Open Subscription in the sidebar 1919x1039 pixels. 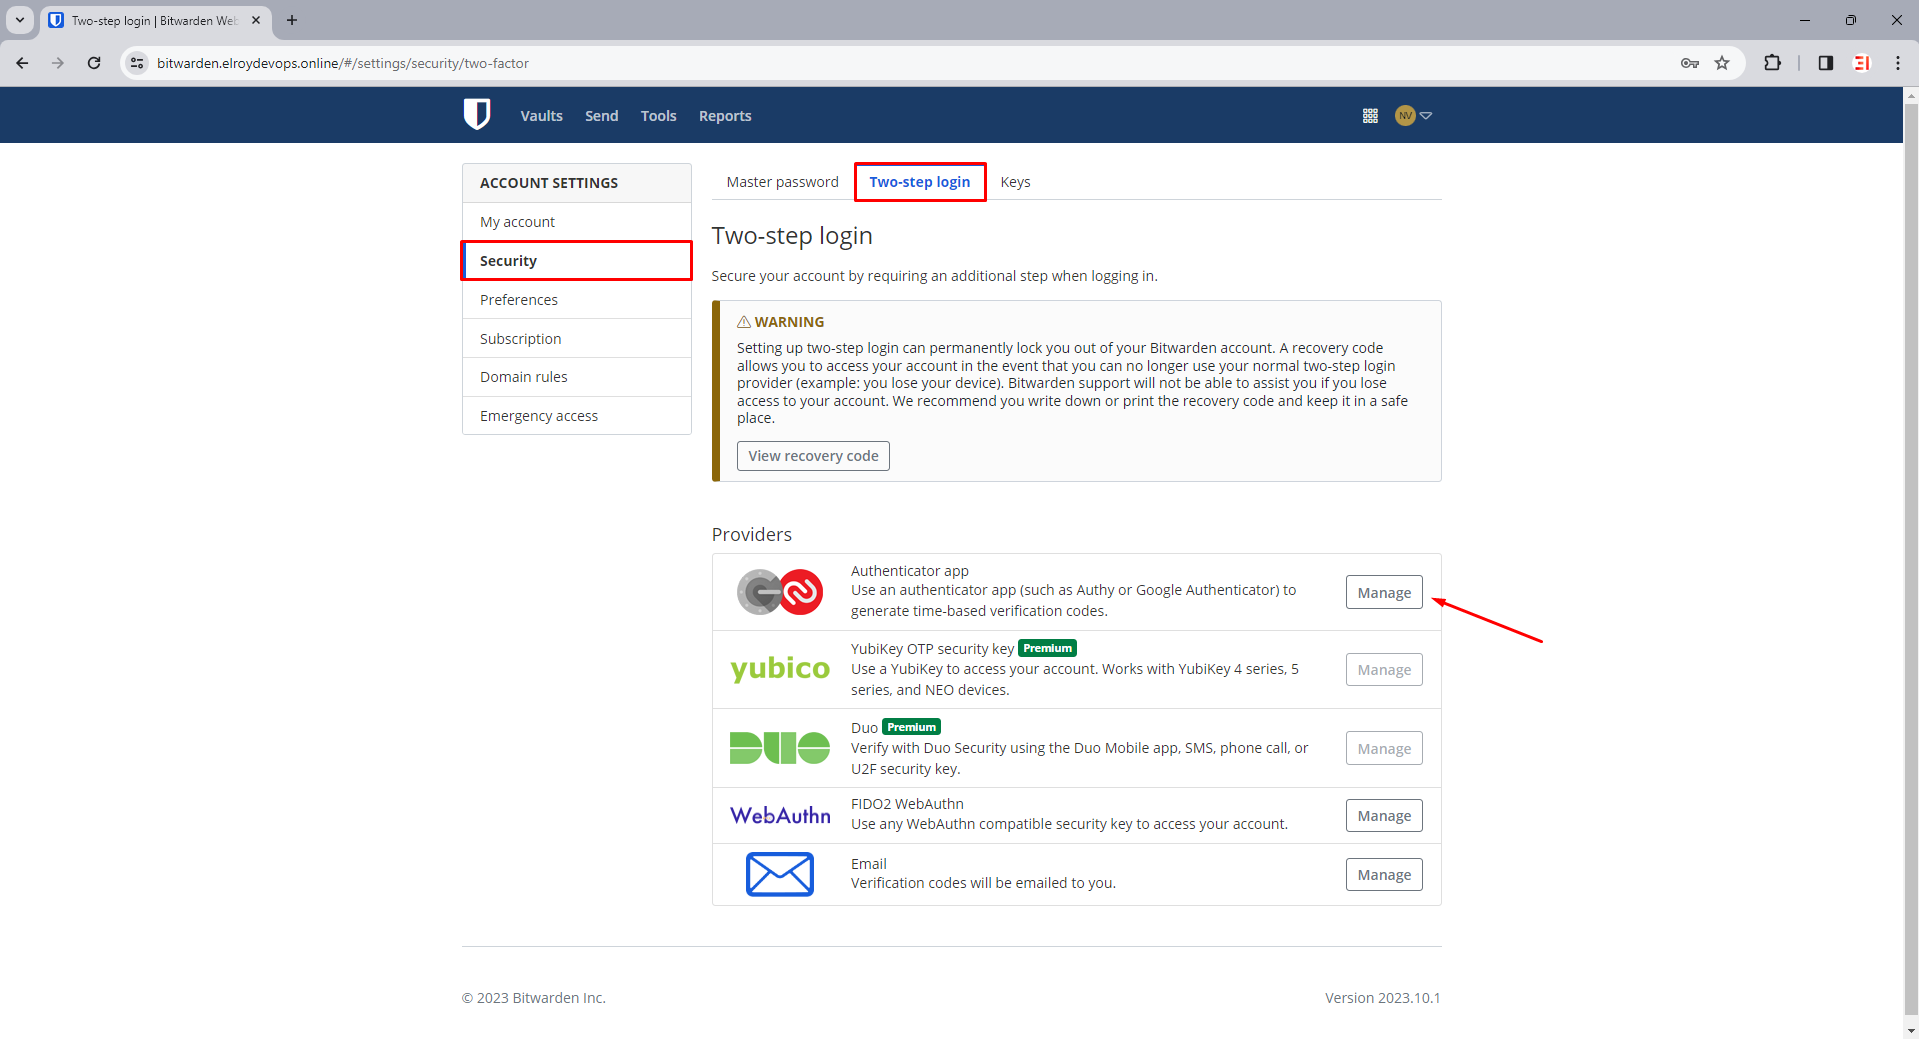[577, 339]
